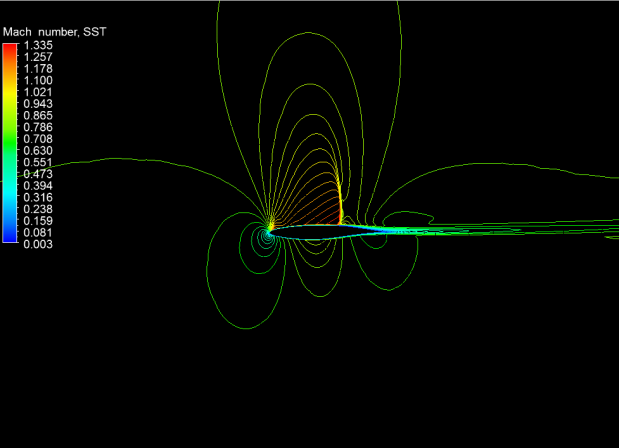619x448 pixels.
Task: Click the 0.473 legend value
Action: pyautogui.click(x=35, y=174)
